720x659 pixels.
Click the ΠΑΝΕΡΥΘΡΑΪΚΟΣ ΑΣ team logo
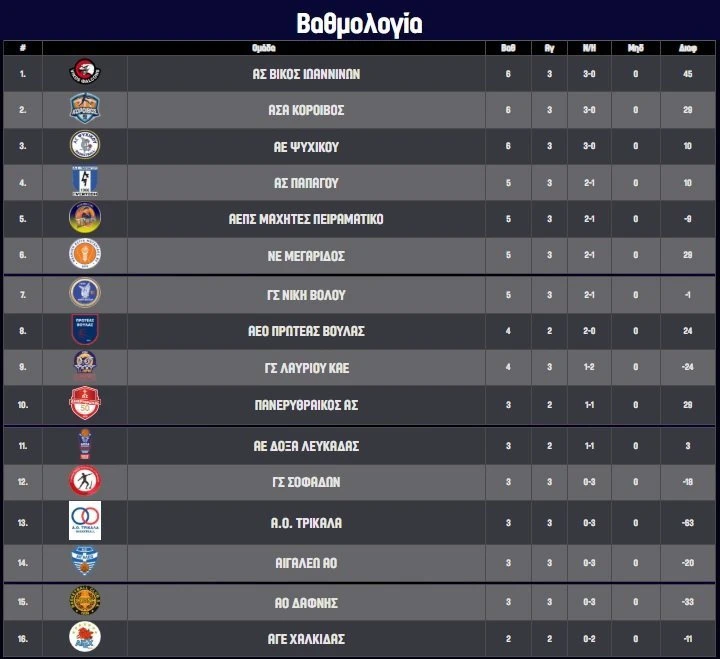tap(85, 404)
